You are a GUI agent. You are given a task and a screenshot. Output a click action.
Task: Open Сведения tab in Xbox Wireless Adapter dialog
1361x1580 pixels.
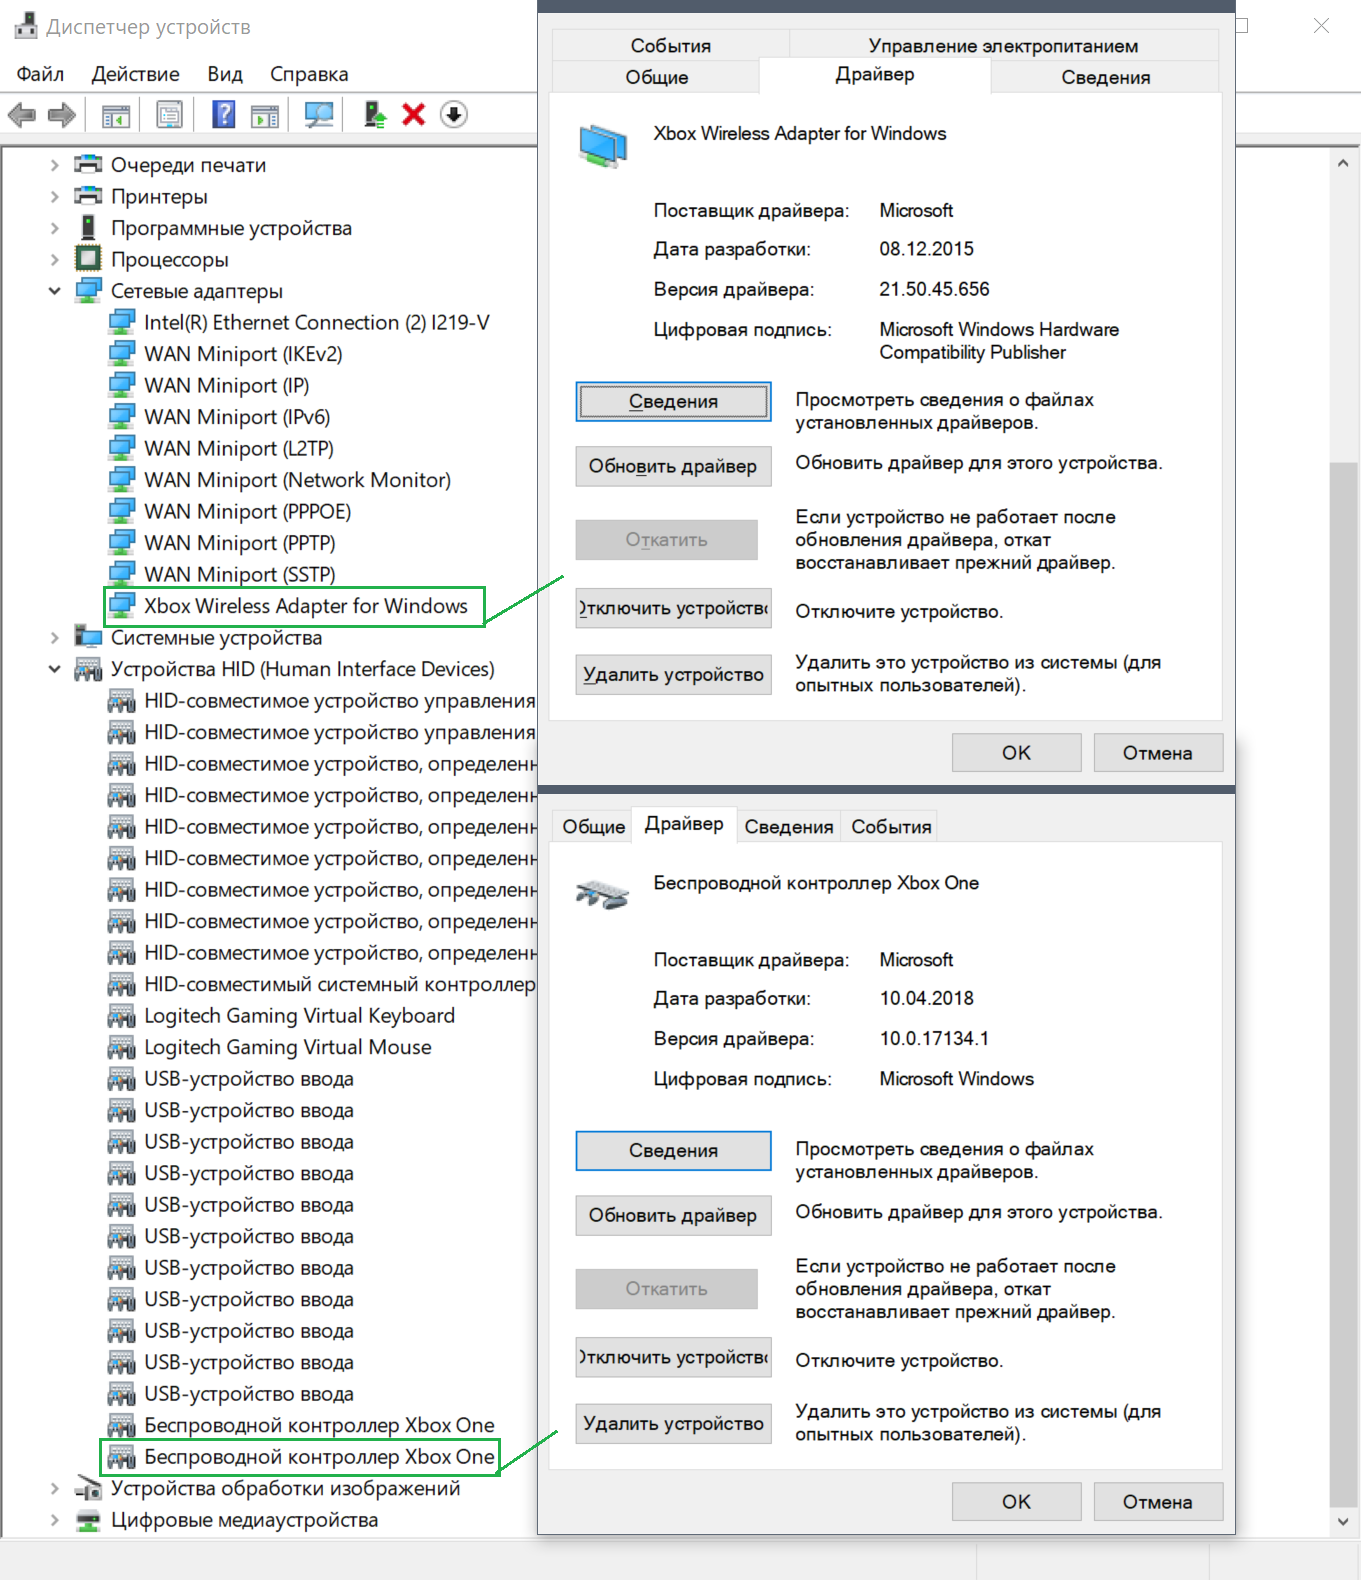(1105, 77)
